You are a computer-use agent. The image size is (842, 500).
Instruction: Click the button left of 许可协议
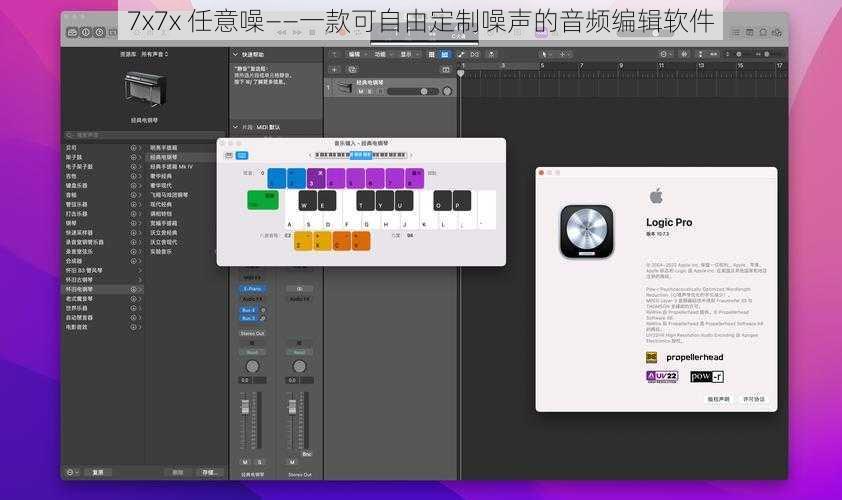coord(718,399)
